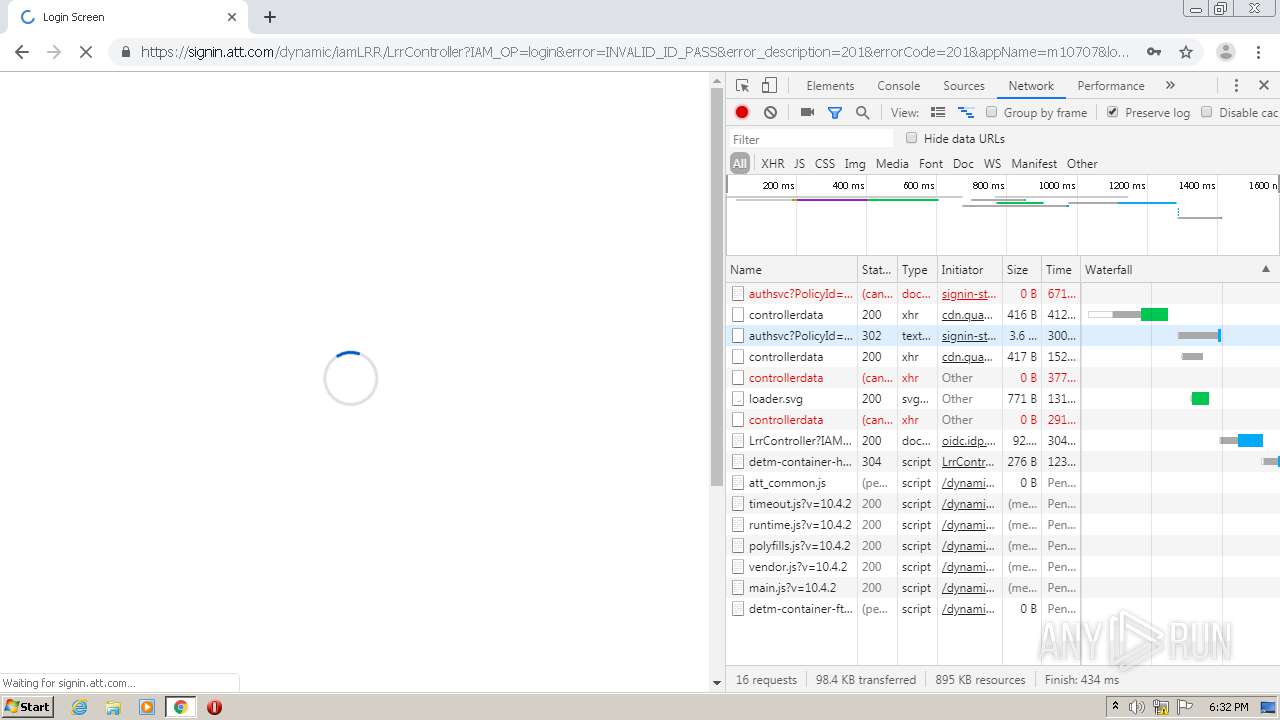Close the DevTools panel

click(1264, 86)
